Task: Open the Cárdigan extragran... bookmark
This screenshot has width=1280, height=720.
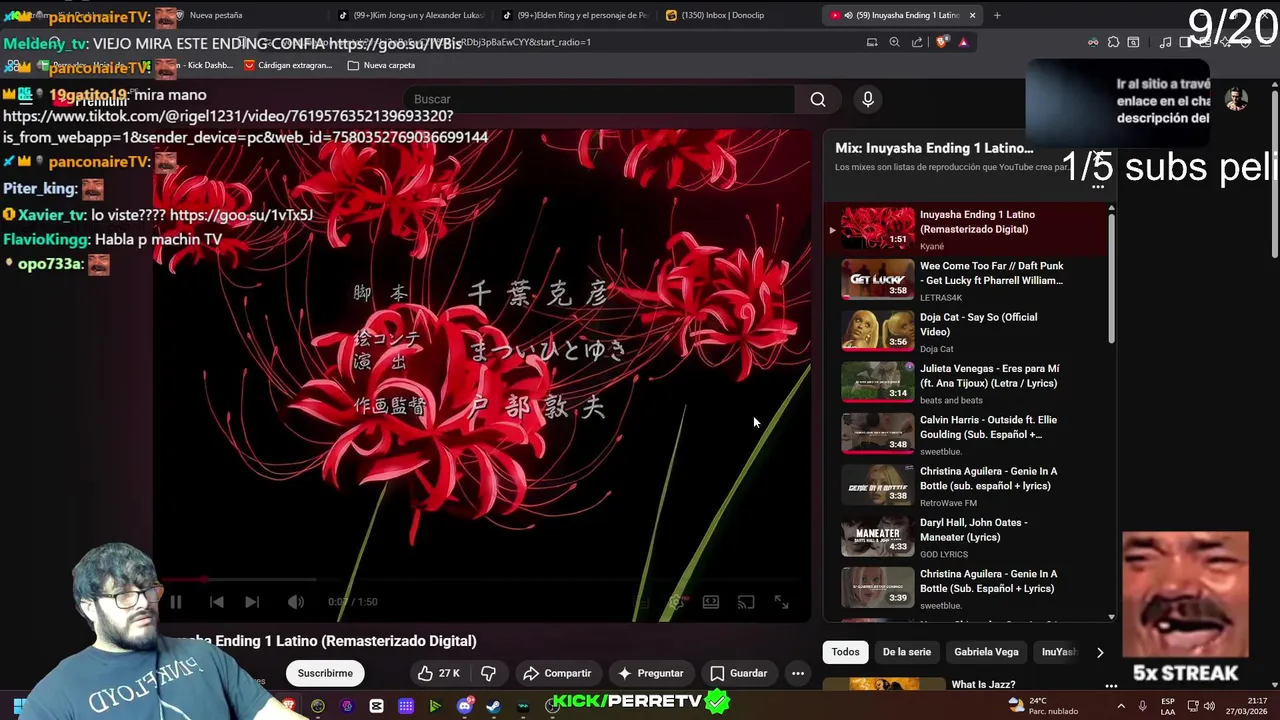Action: pos(288,65)
